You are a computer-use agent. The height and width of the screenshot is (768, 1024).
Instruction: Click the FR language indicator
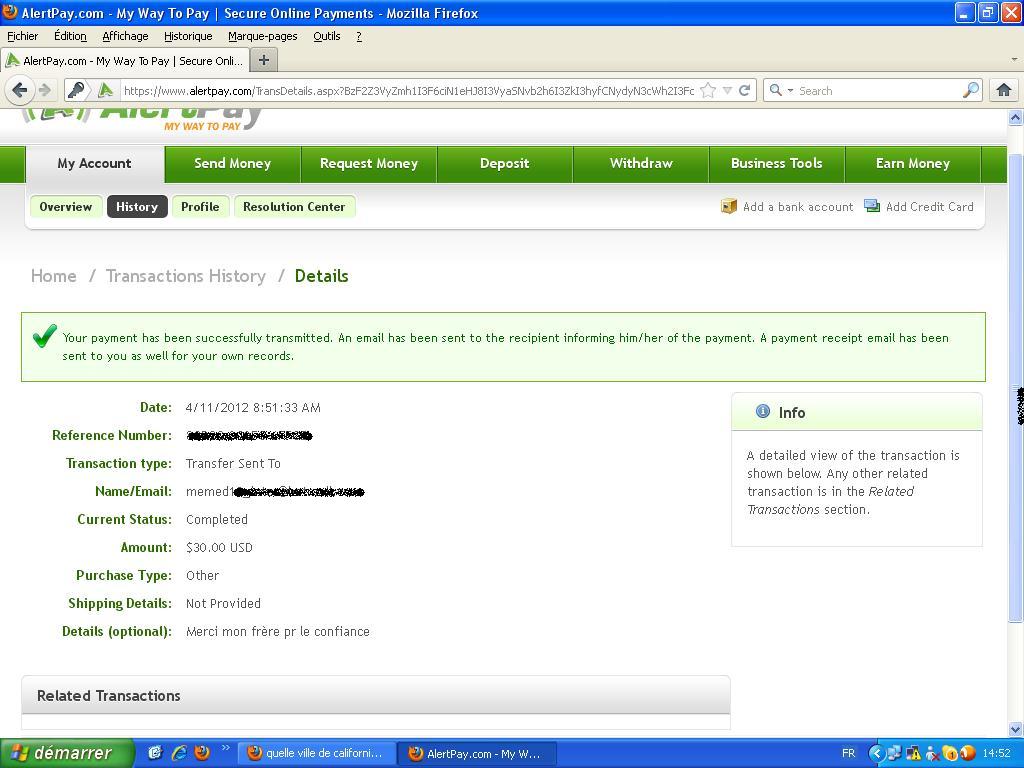(x=848, y=753)
